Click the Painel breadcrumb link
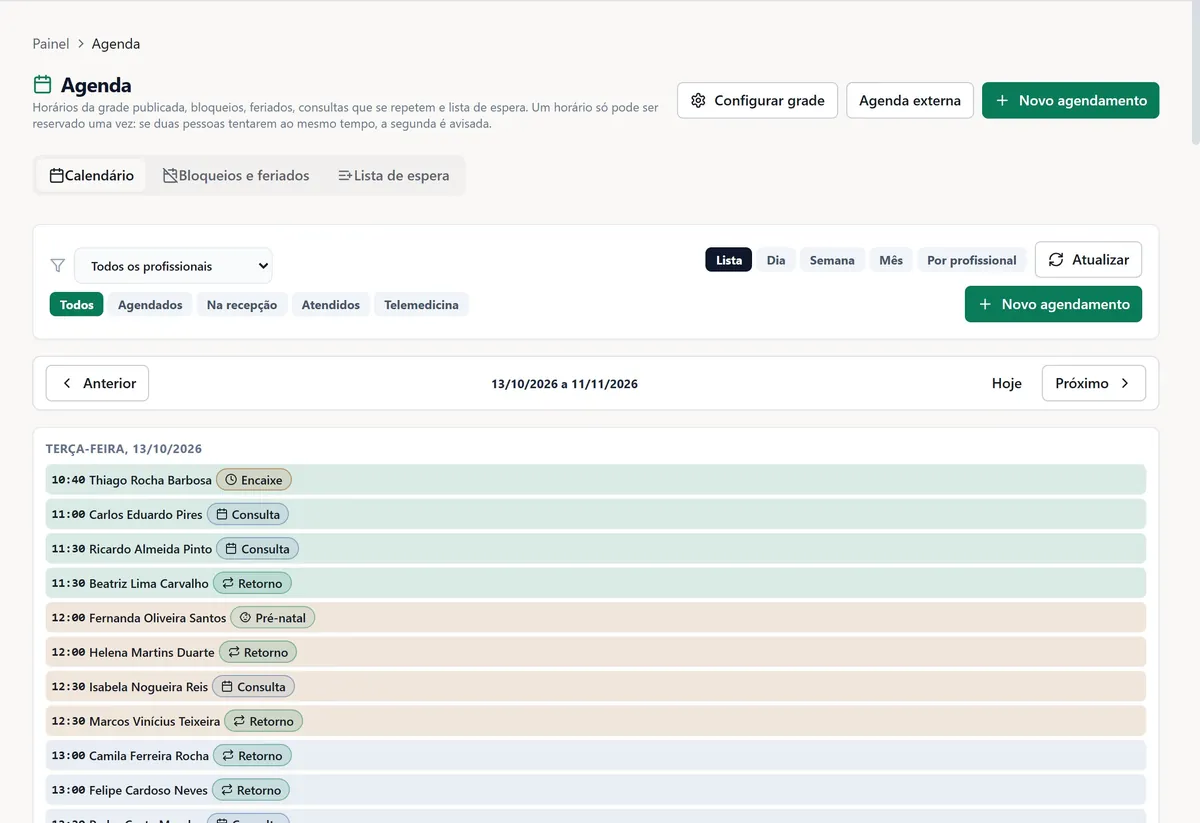1200x823 pixels. pyautogui.click(x=51, y=44)
